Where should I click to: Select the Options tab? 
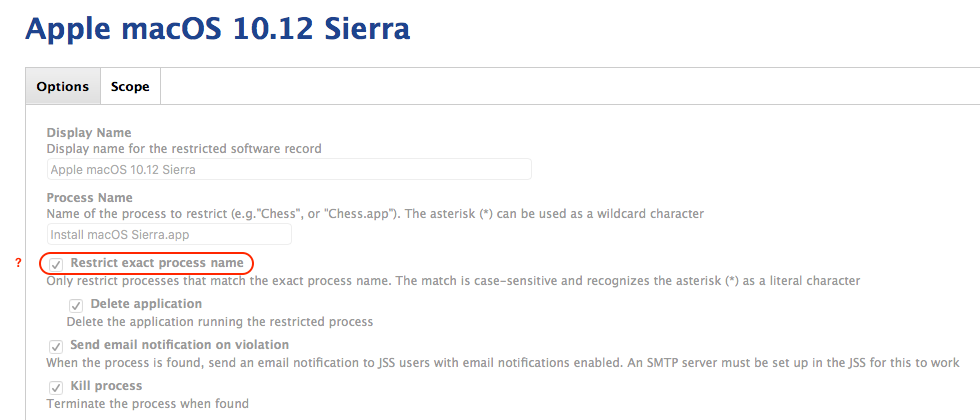tap(62, 86)
